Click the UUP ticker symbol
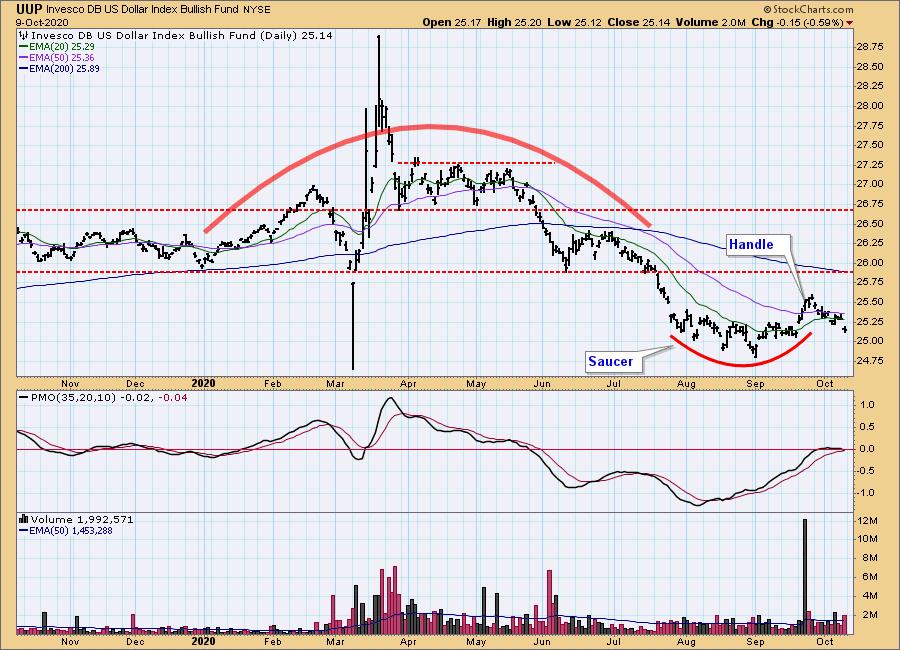This screenshot has width=900, height=650. (29, 9)
